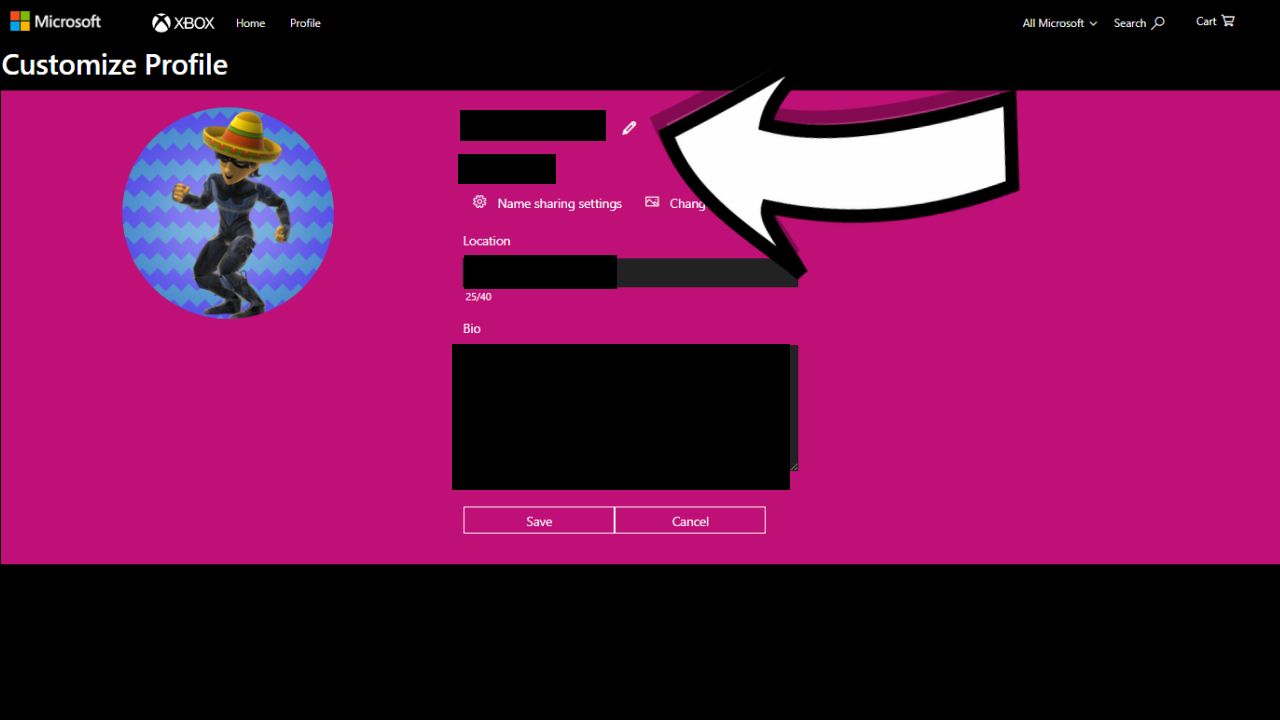
Task: Click the magnifying glass search icon
Action: pos(1158,23)
